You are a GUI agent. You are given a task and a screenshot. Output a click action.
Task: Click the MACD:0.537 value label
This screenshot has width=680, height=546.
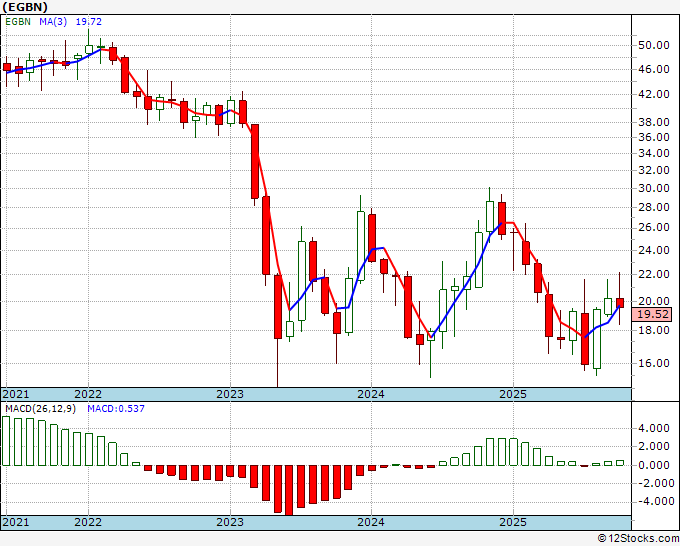(116, 409)
